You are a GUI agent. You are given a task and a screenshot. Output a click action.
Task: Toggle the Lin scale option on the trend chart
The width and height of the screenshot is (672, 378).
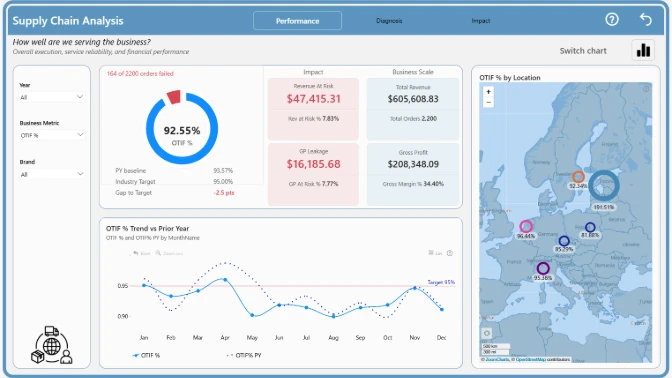tap(435, 253)
